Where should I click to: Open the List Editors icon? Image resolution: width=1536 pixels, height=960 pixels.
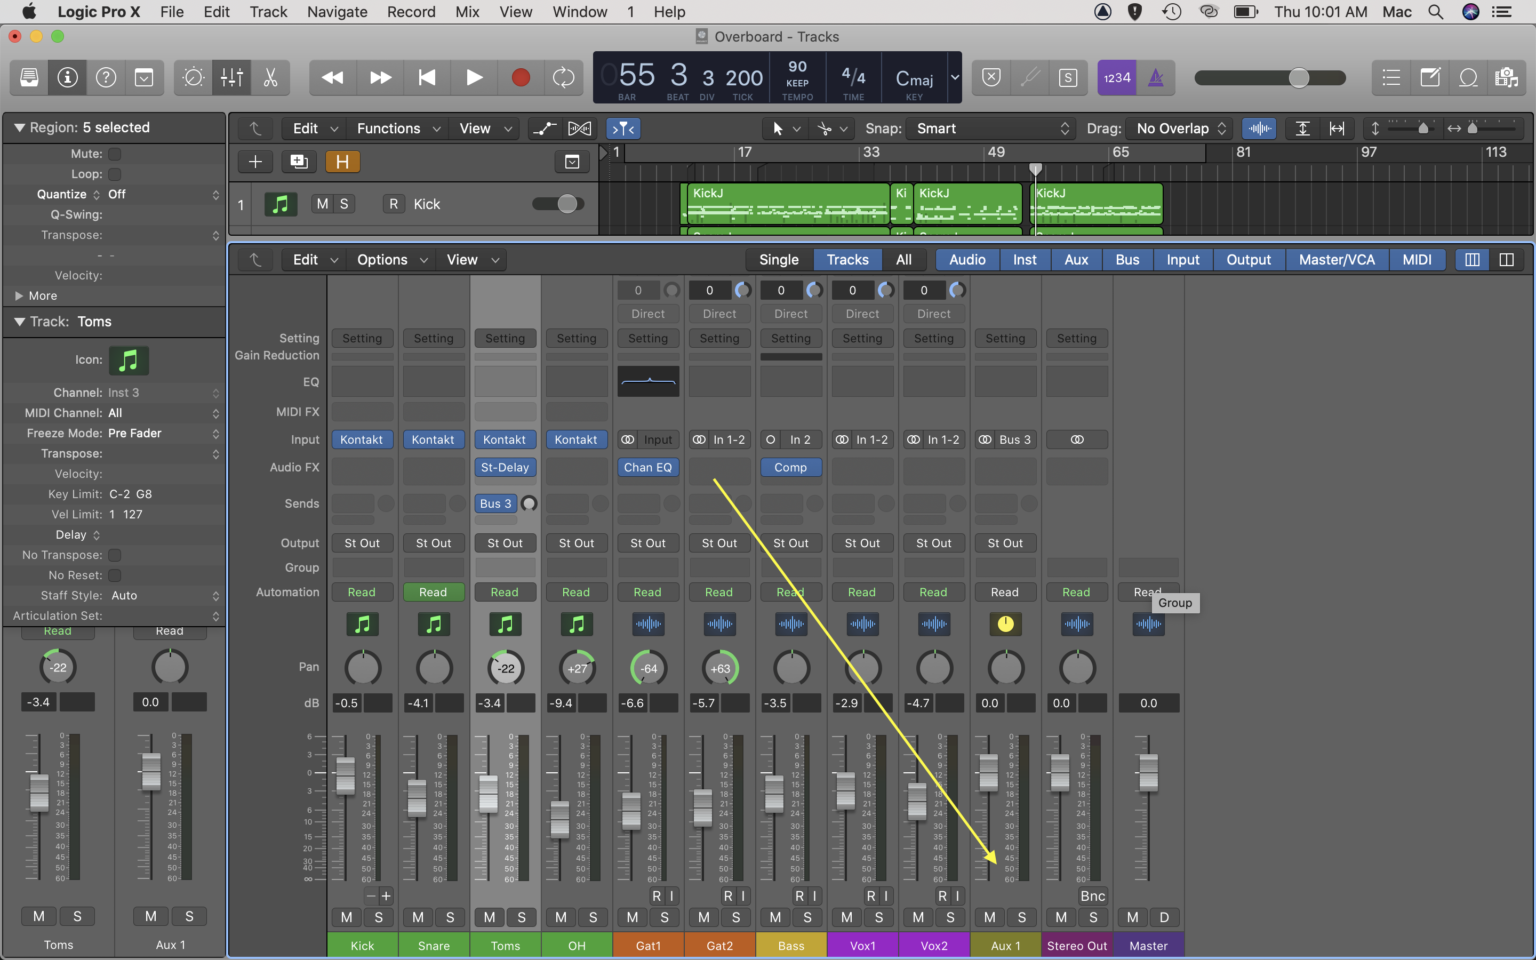(x=1391, y=77)
